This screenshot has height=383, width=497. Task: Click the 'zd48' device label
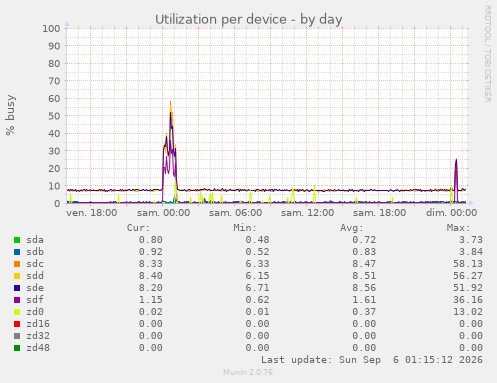[x=38, y=348]
